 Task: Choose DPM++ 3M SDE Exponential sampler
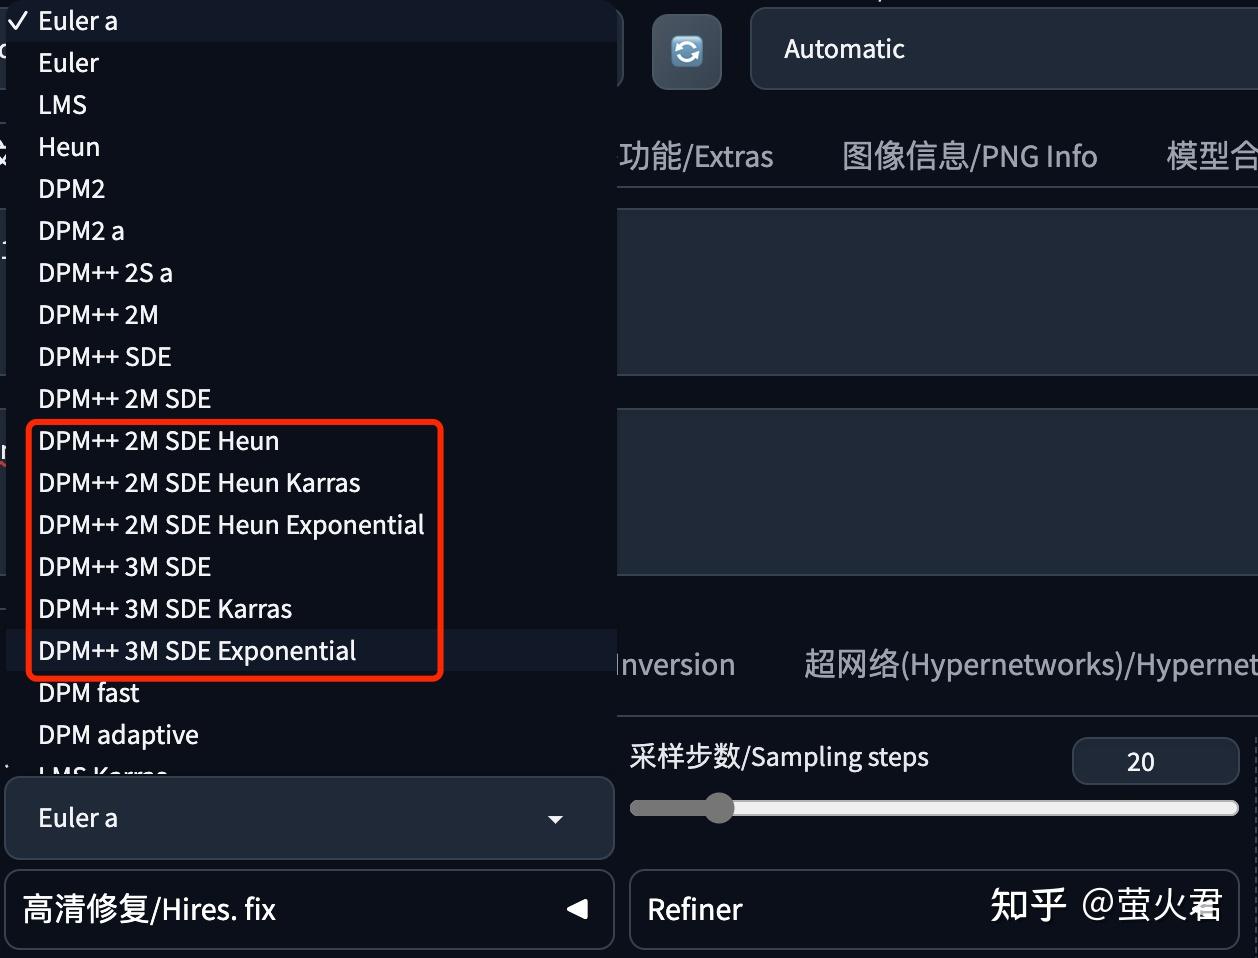coord(196,650)
